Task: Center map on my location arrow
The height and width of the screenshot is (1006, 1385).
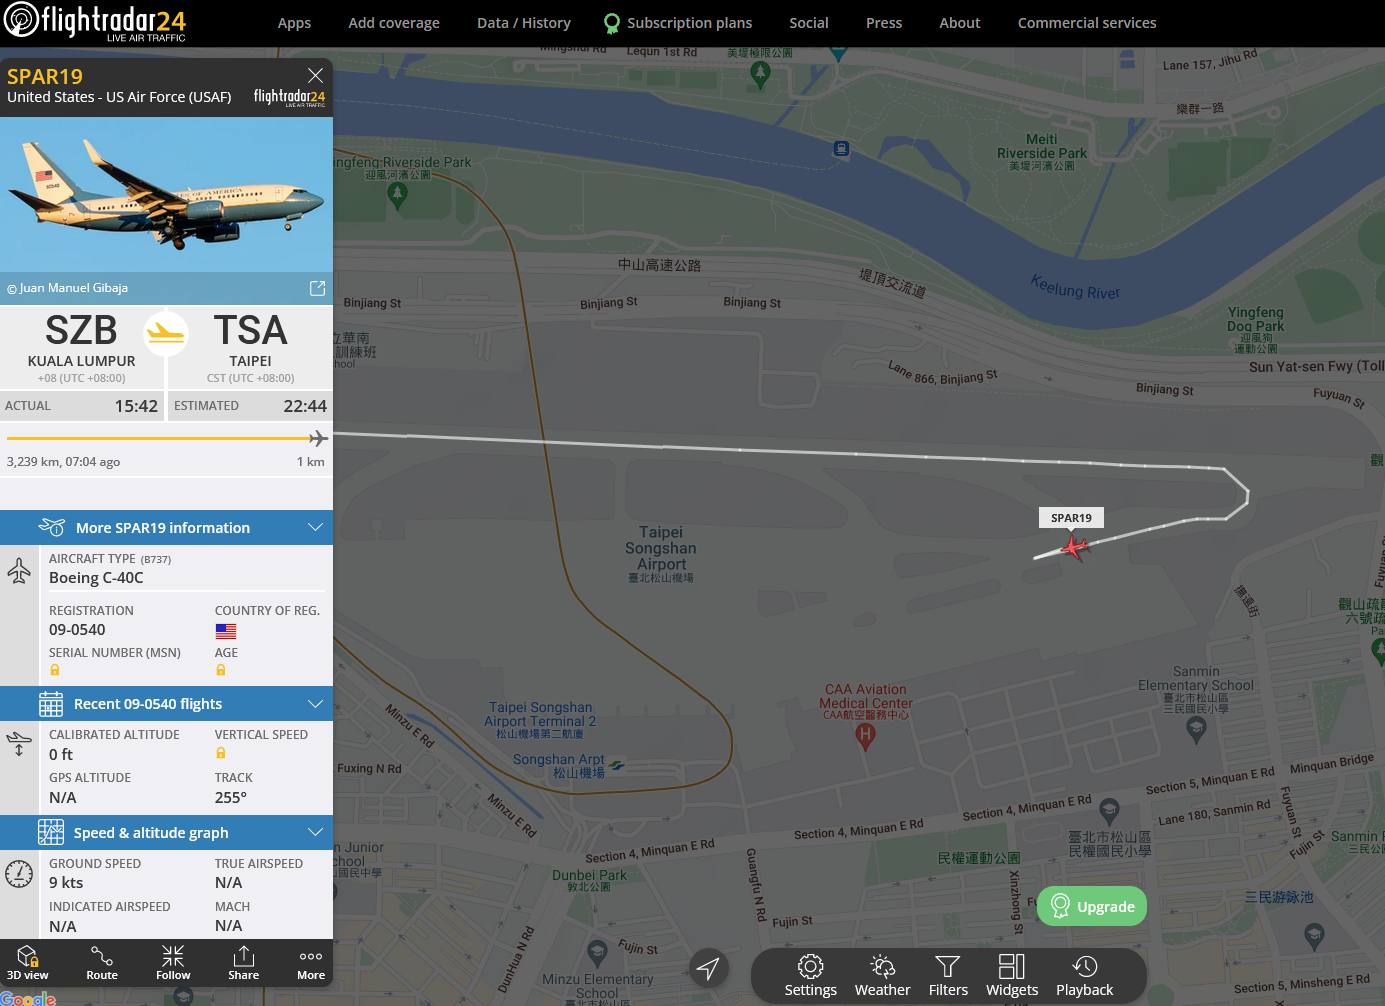Action: (708, 967)
